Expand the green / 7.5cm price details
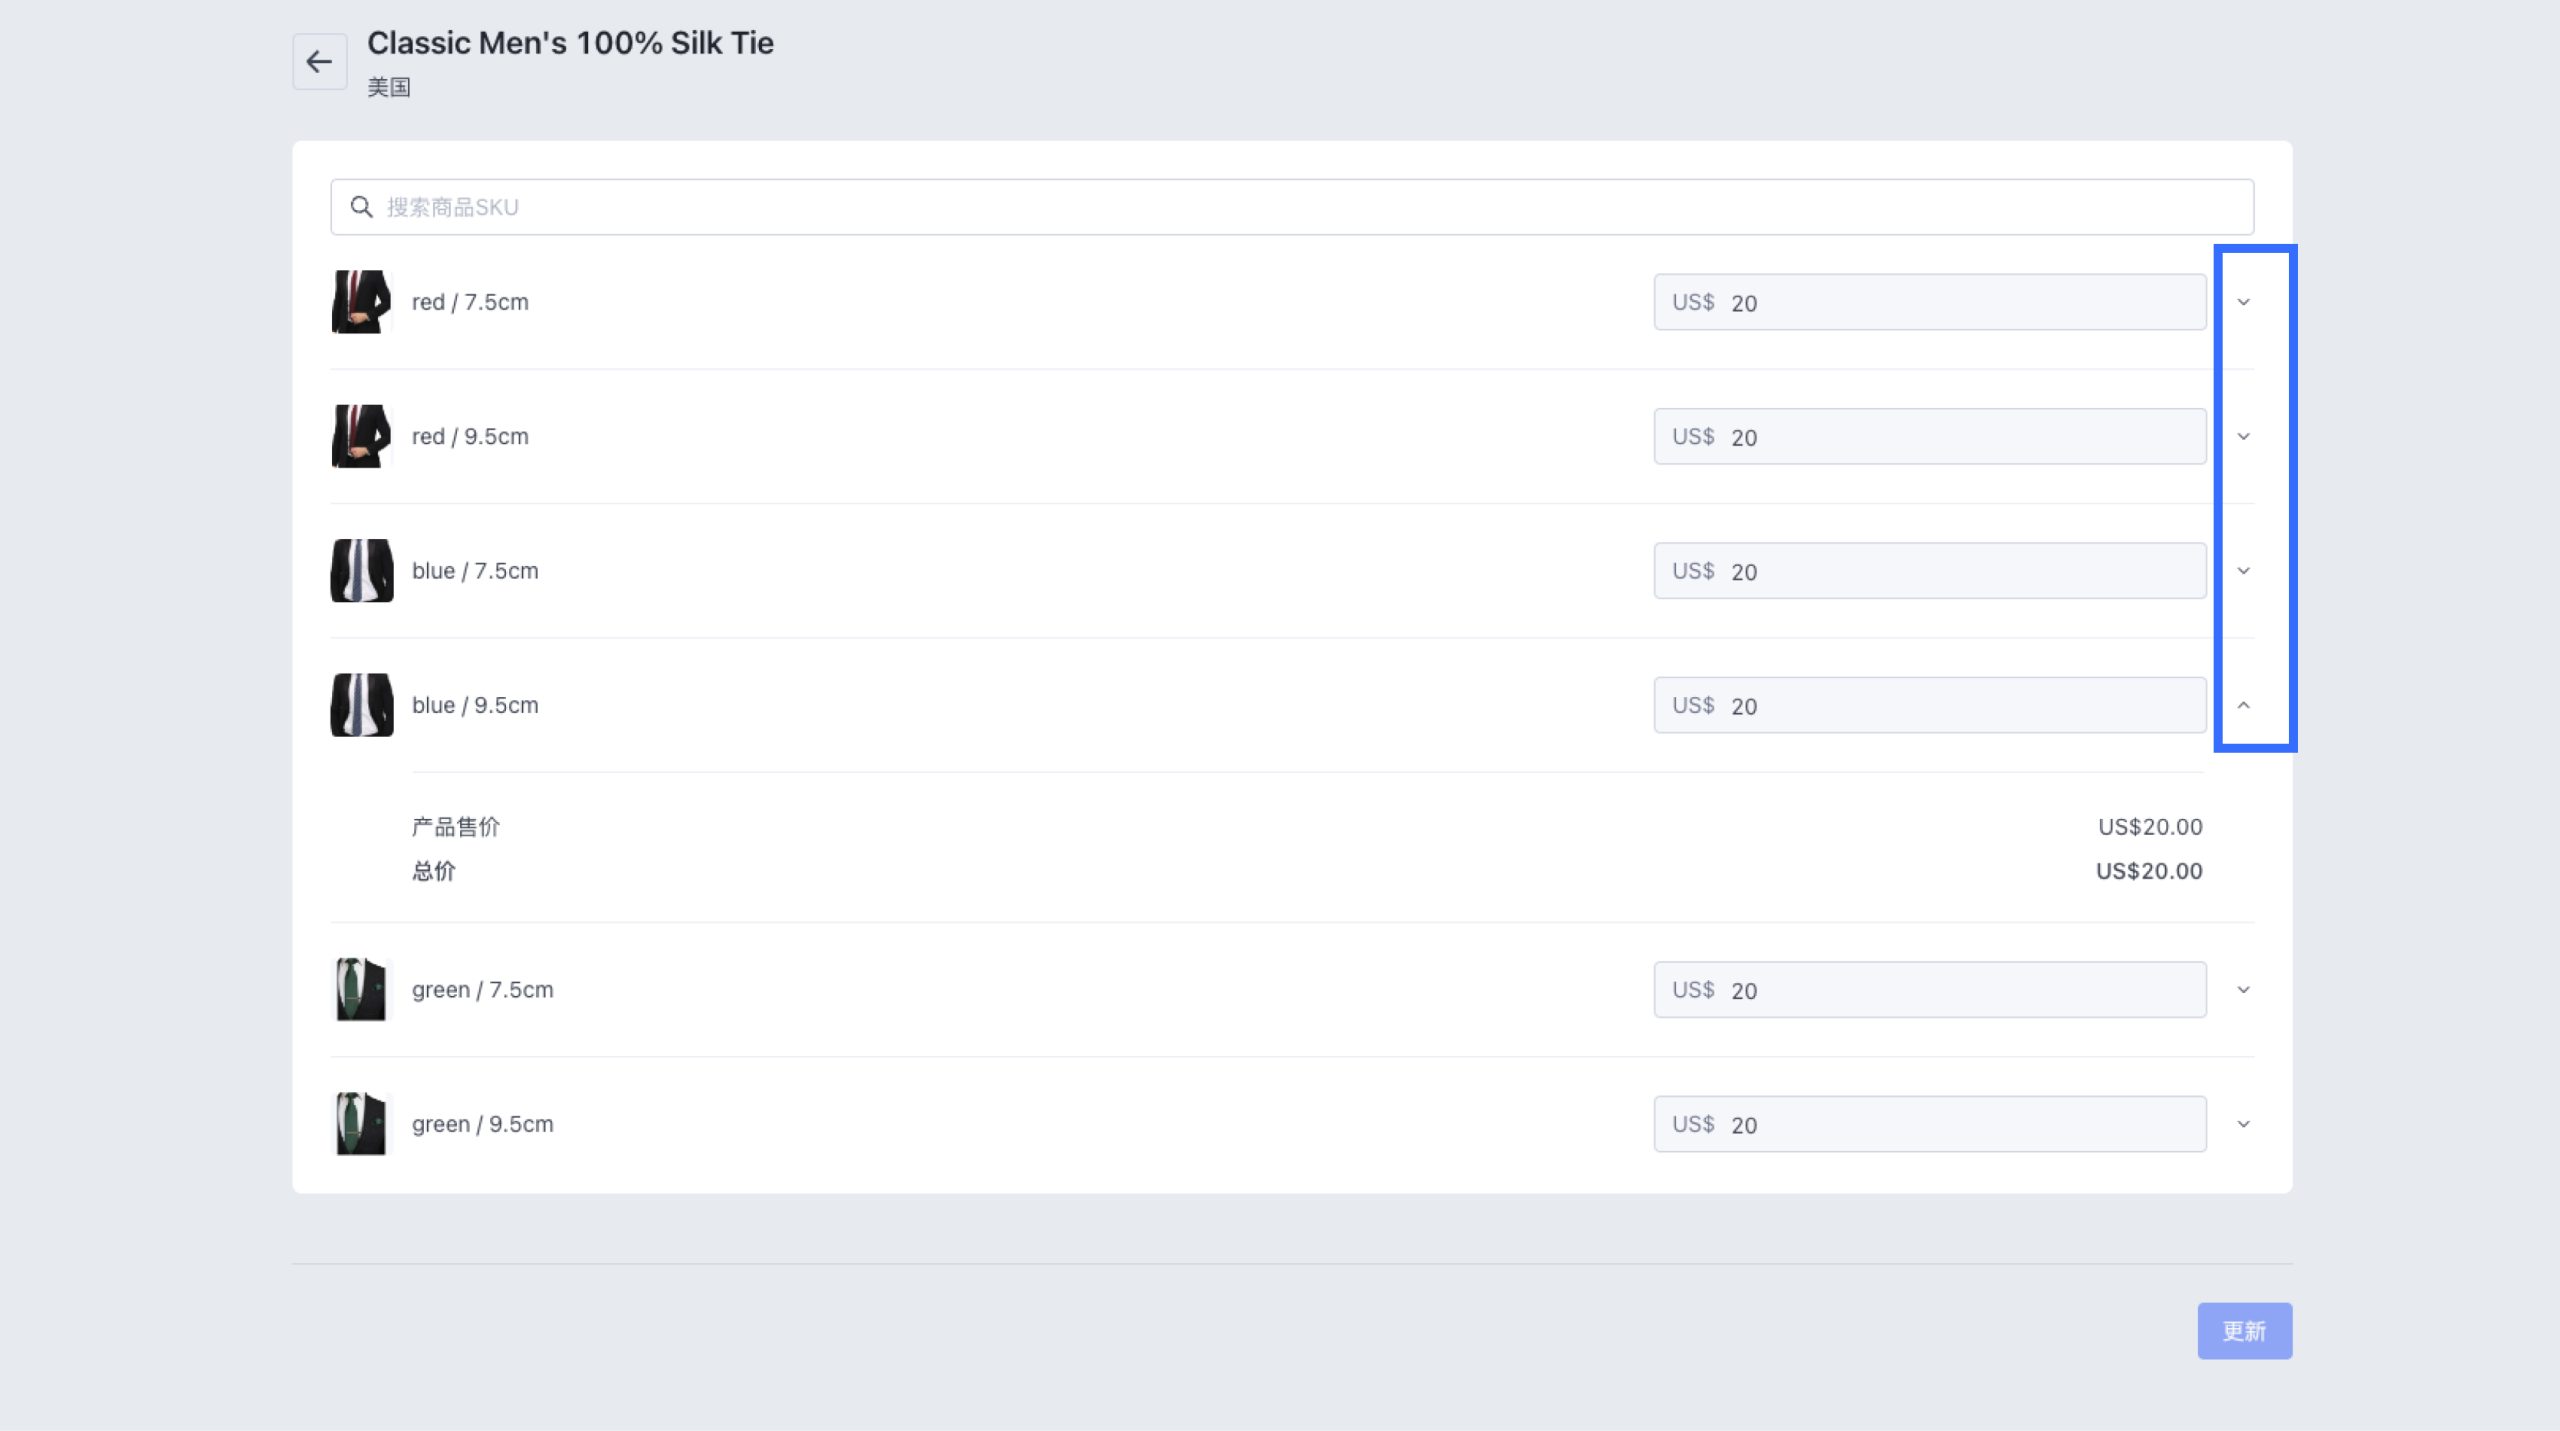 click(2243, 990)
